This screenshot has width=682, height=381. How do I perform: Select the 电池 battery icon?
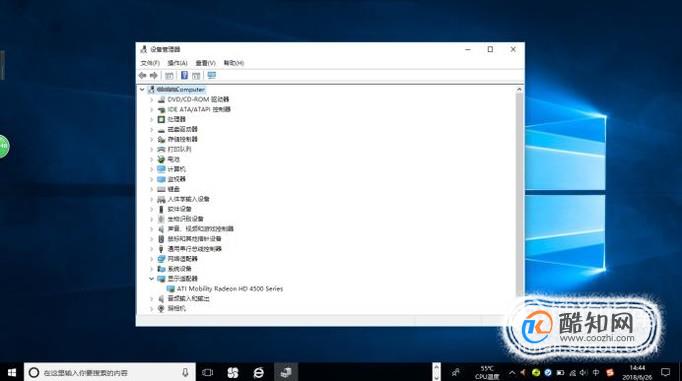[x=161, y=159]
